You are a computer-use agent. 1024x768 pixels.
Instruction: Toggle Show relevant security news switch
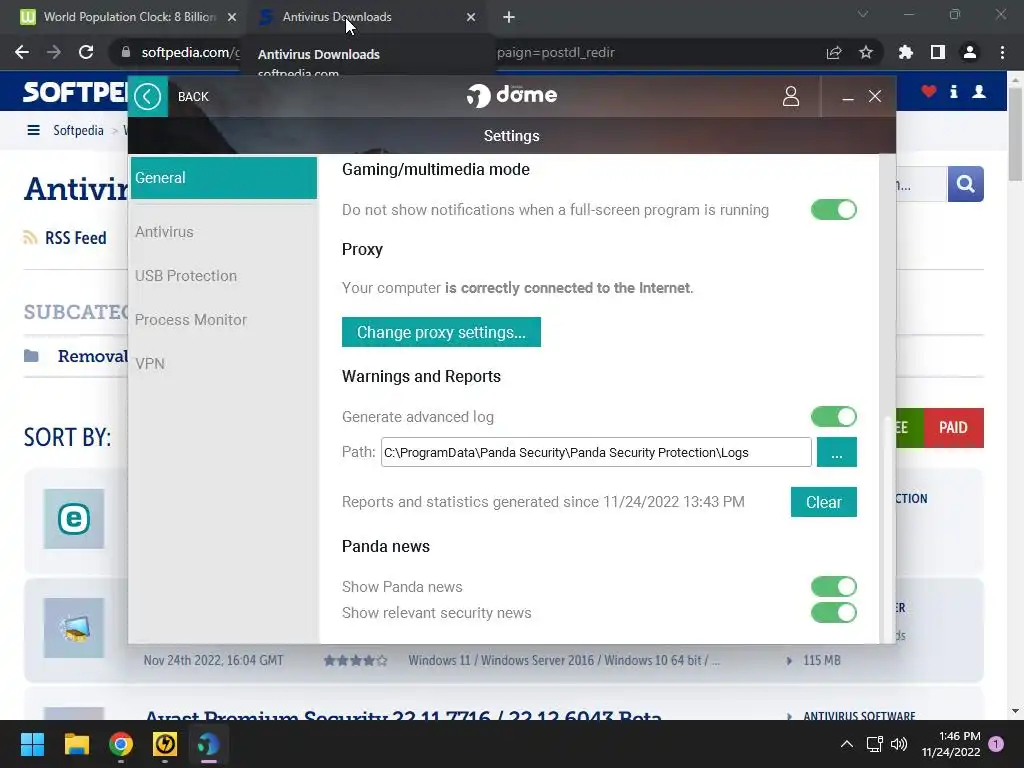click(833, 613)
